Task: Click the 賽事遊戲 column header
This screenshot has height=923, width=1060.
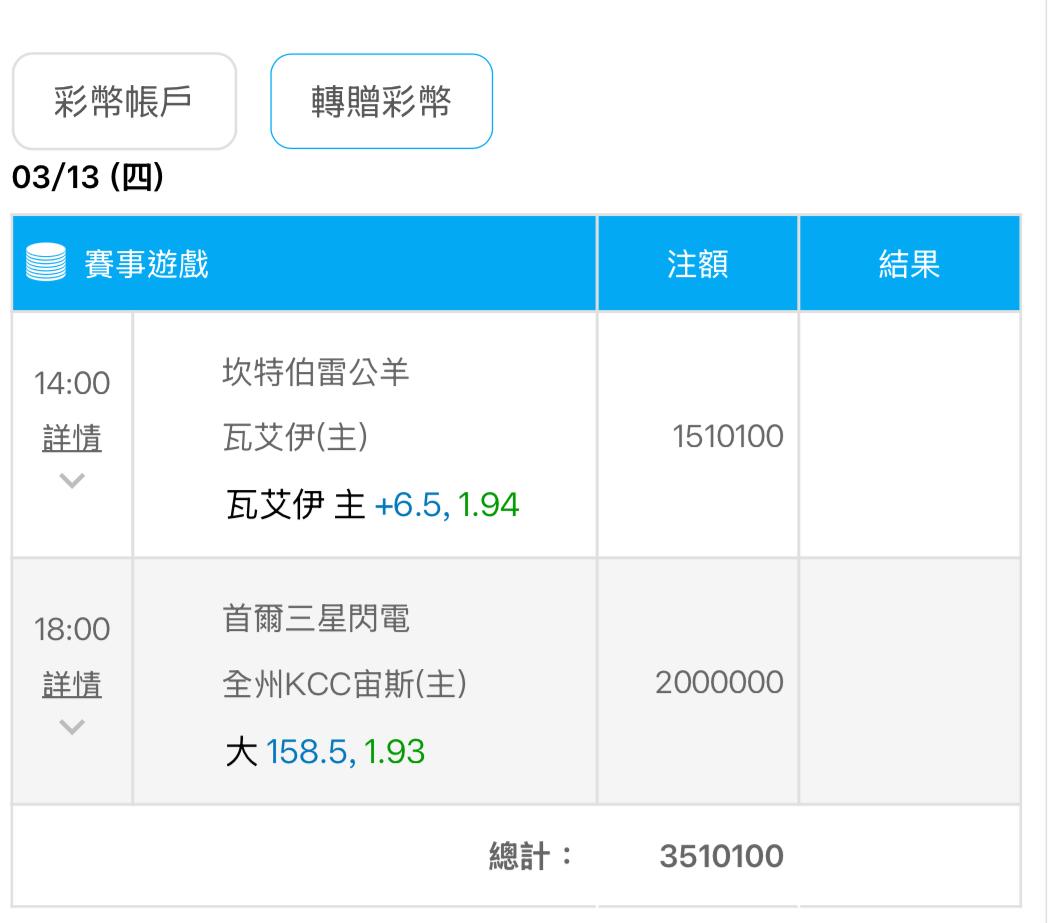Action: tap(304, 264)
